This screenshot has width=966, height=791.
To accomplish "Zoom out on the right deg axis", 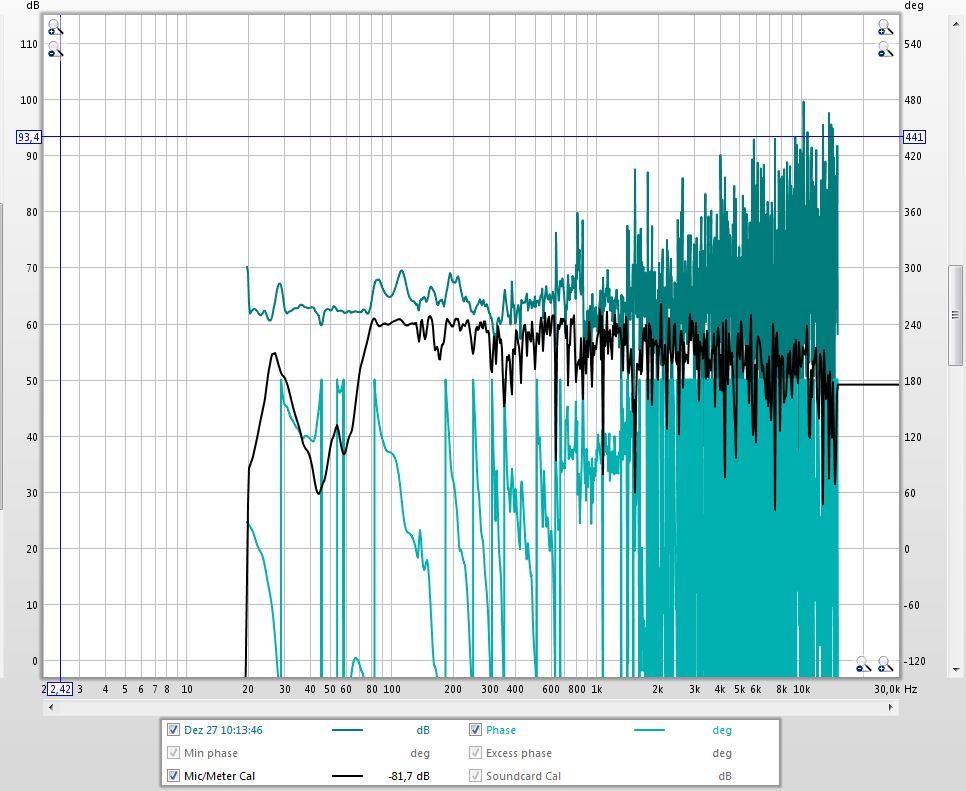I will [x=885, y=49].
